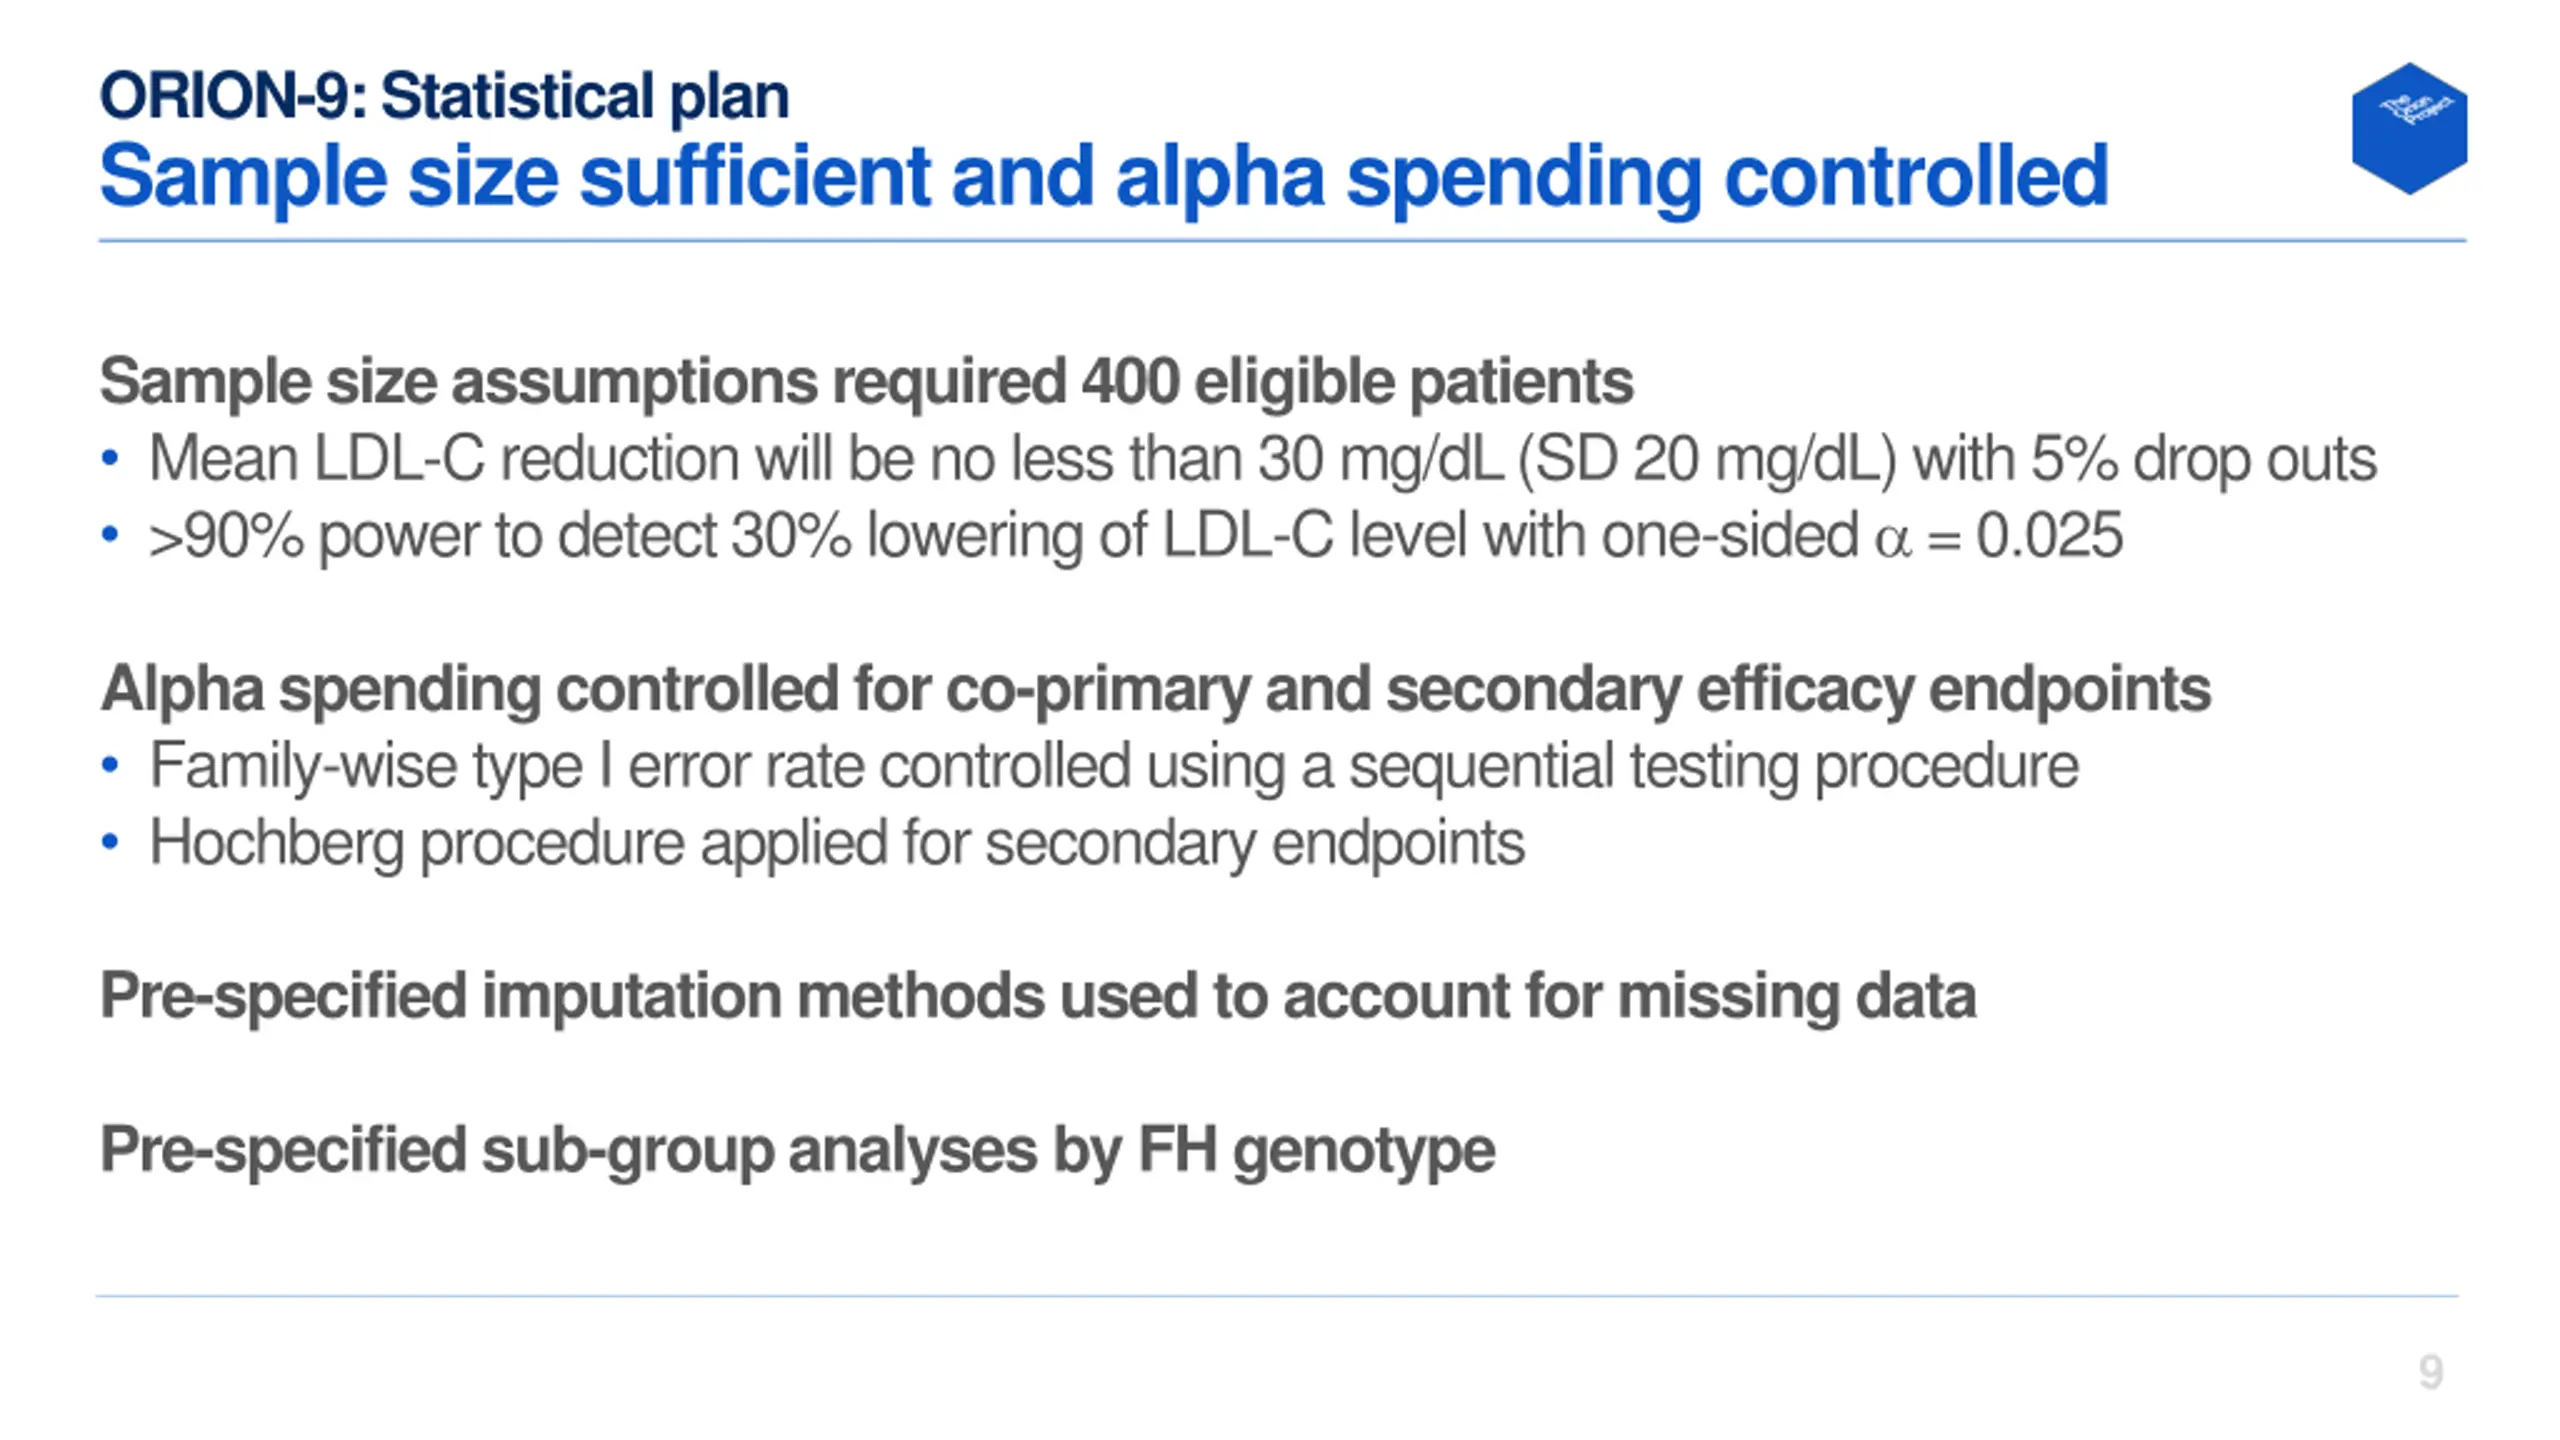Click the Hochberg procedure bullet line

click(837, 844)
